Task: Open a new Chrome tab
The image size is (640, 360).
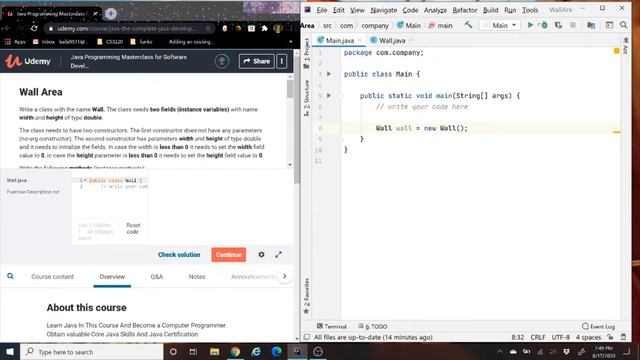Action: tap(111, 13)
